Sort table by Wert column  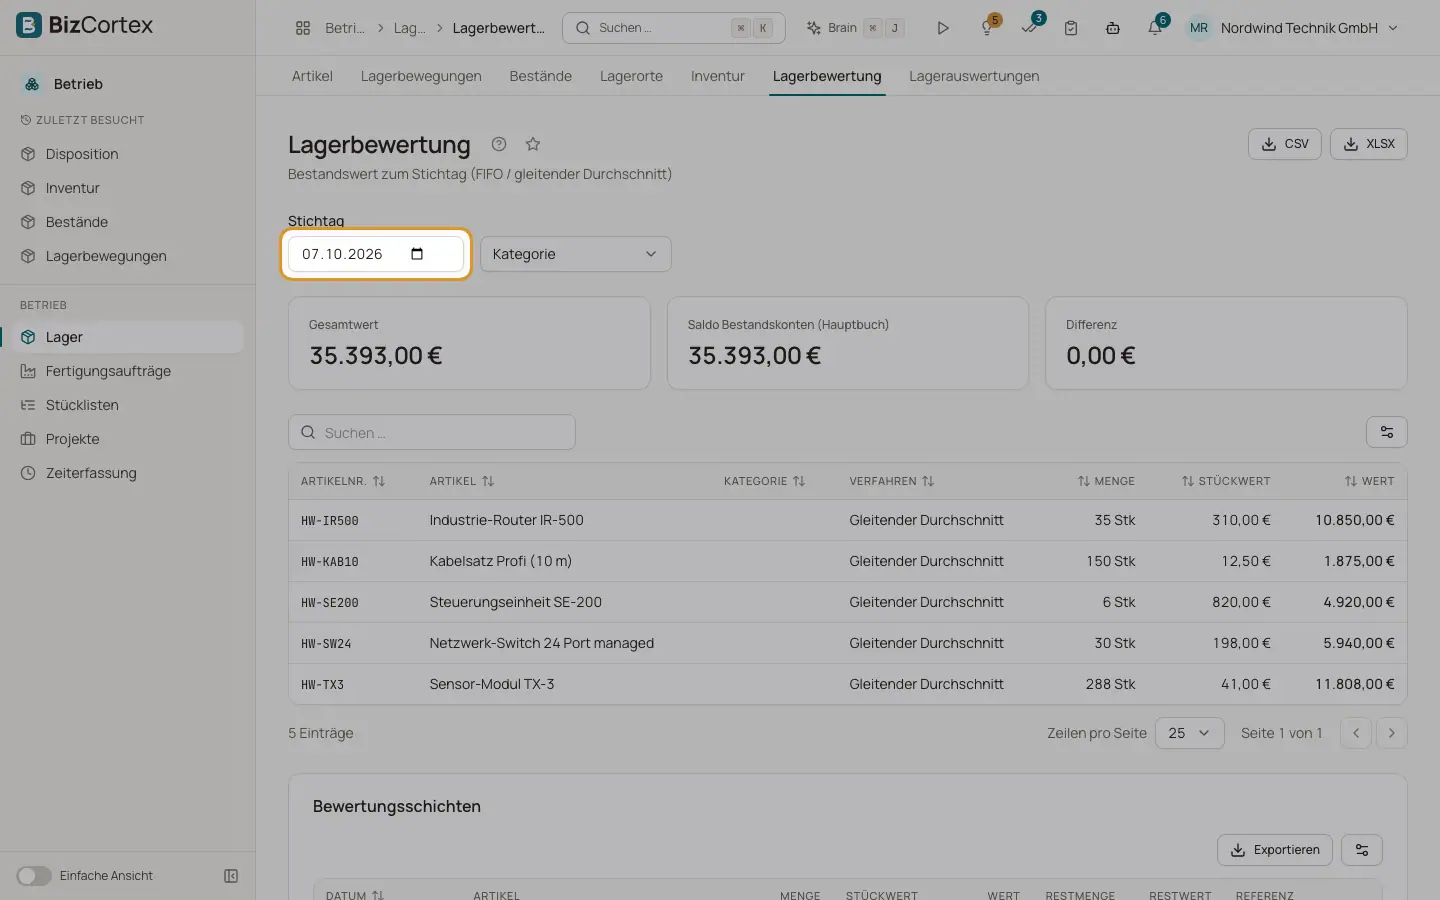(x=1369, y=481)
